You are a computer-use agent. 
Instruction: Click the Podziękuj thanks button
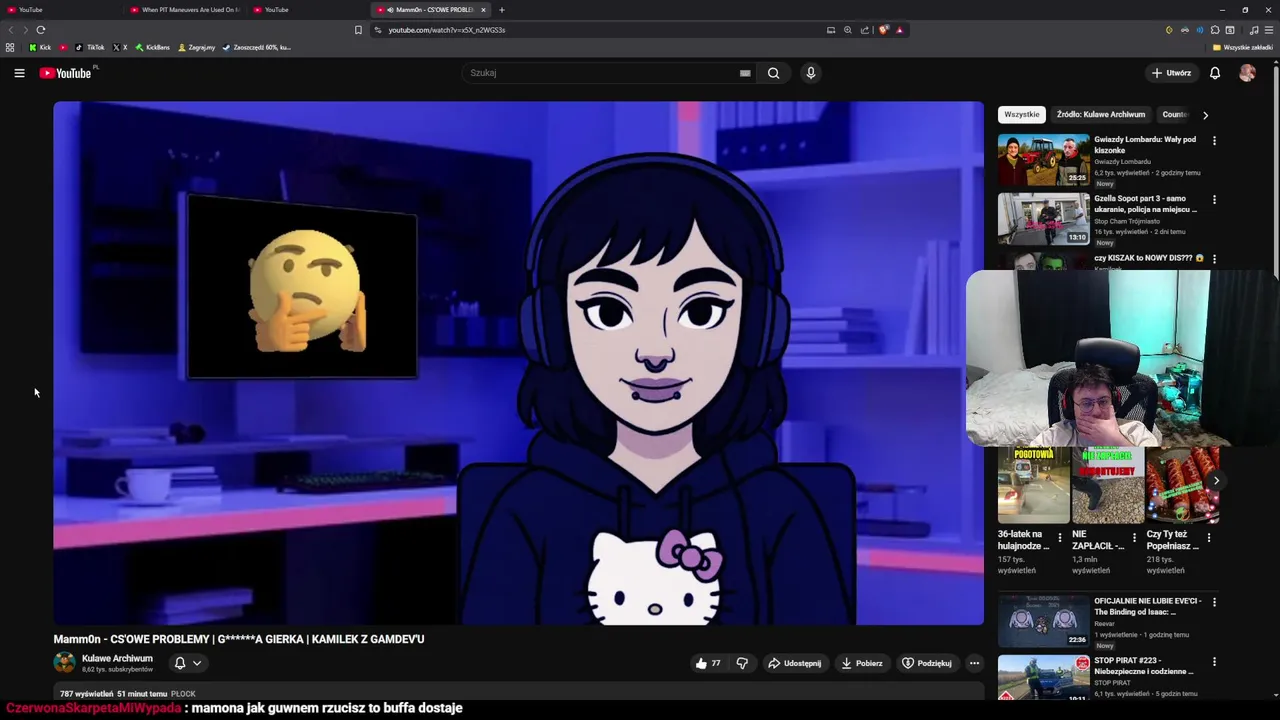pos(926,663)
